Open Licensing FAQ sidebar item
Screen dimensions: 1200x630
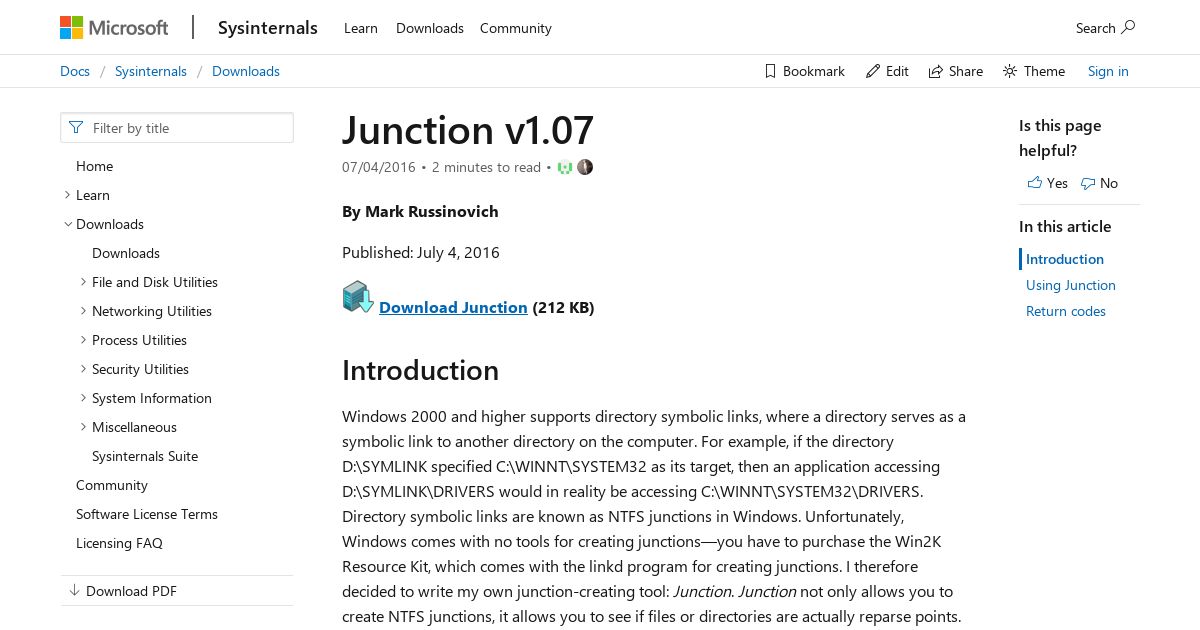[119, 543]
